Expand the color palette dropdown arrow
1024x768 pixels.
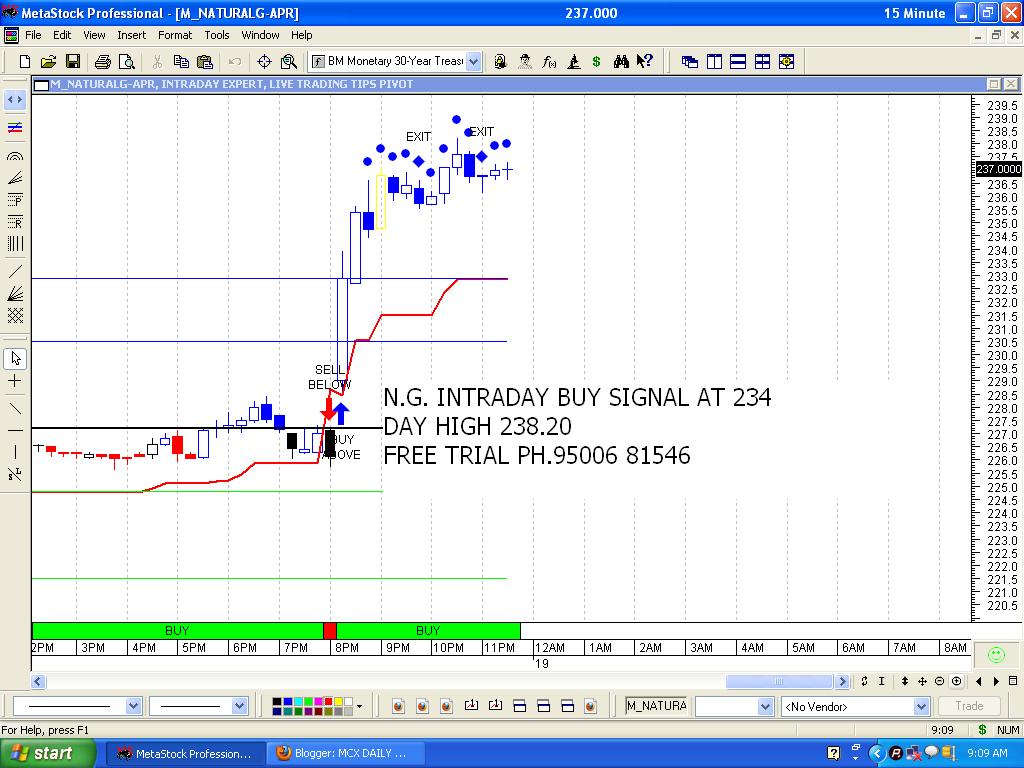(x=359, y=706)
